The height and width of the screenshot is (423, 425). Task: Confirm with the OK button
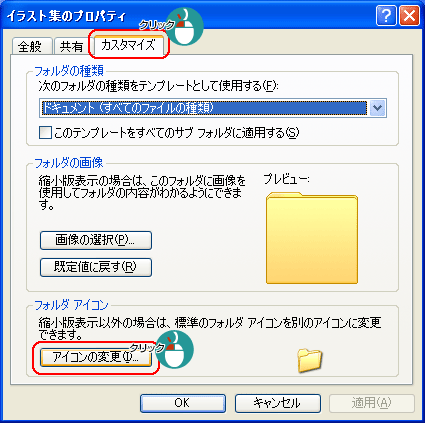pyautogui.click(x=183, y=403)
